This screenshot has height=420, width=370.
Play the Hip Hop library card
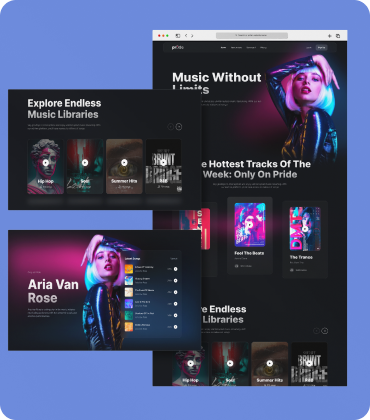pyautogui.click(x=46, y=163)
